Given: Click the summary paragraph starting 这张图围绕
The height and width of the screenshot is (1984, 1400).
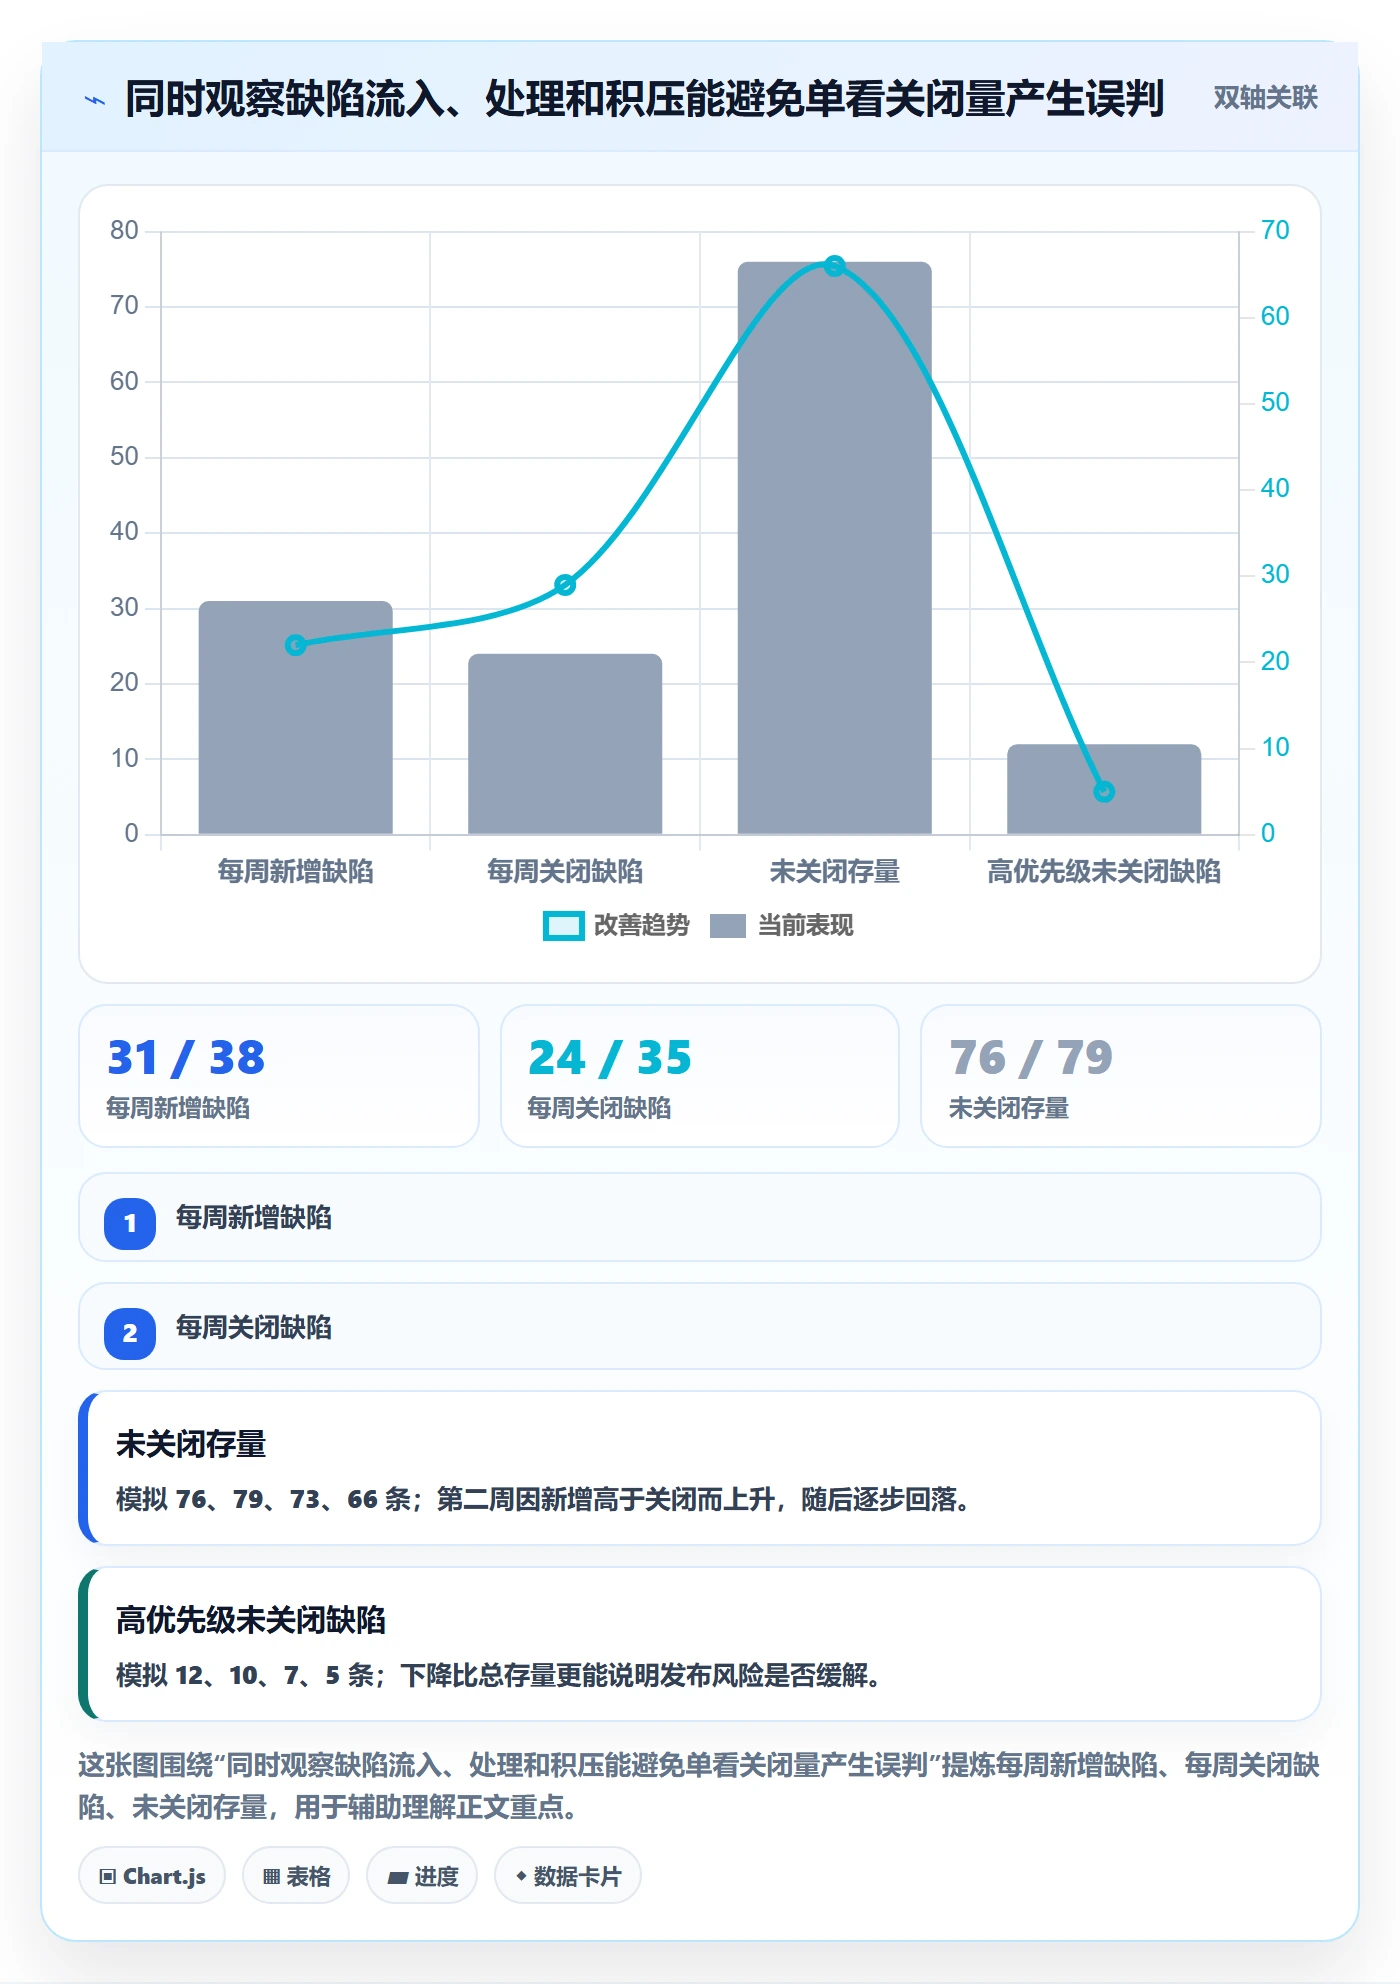Looking at the screenshot, I should pyautogui.click(x=699, y=1786).
